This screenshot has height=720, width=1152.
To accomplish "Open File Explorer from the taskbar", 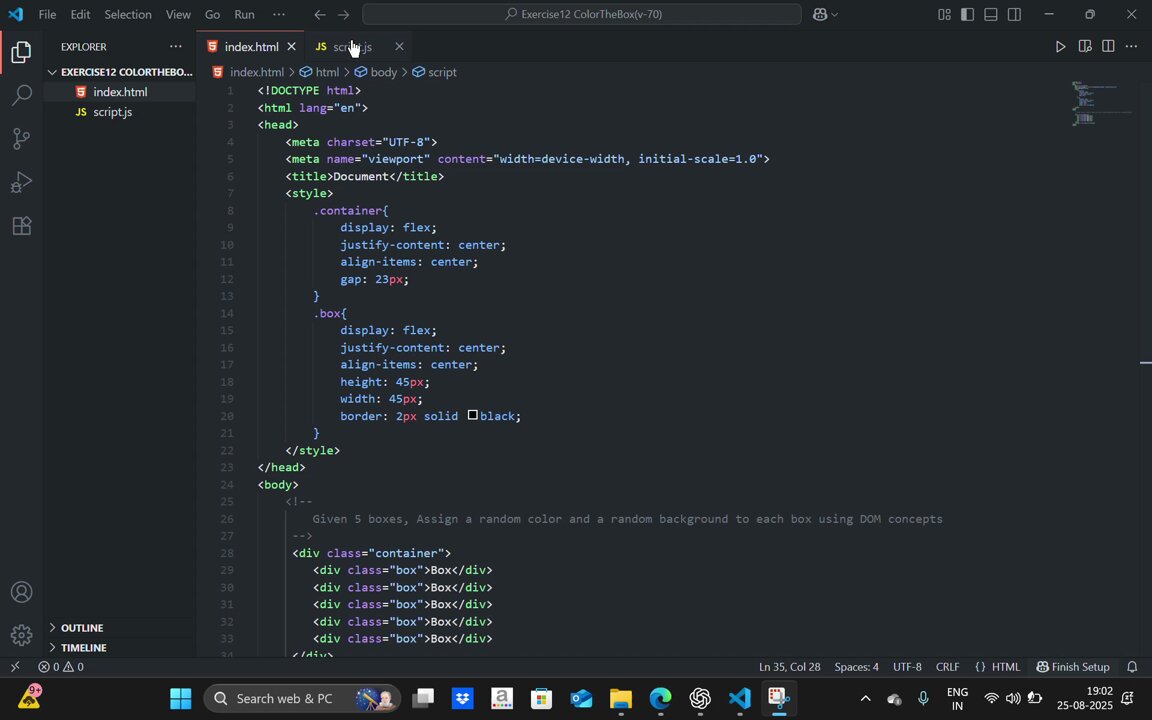I will [x=620, y=698].
